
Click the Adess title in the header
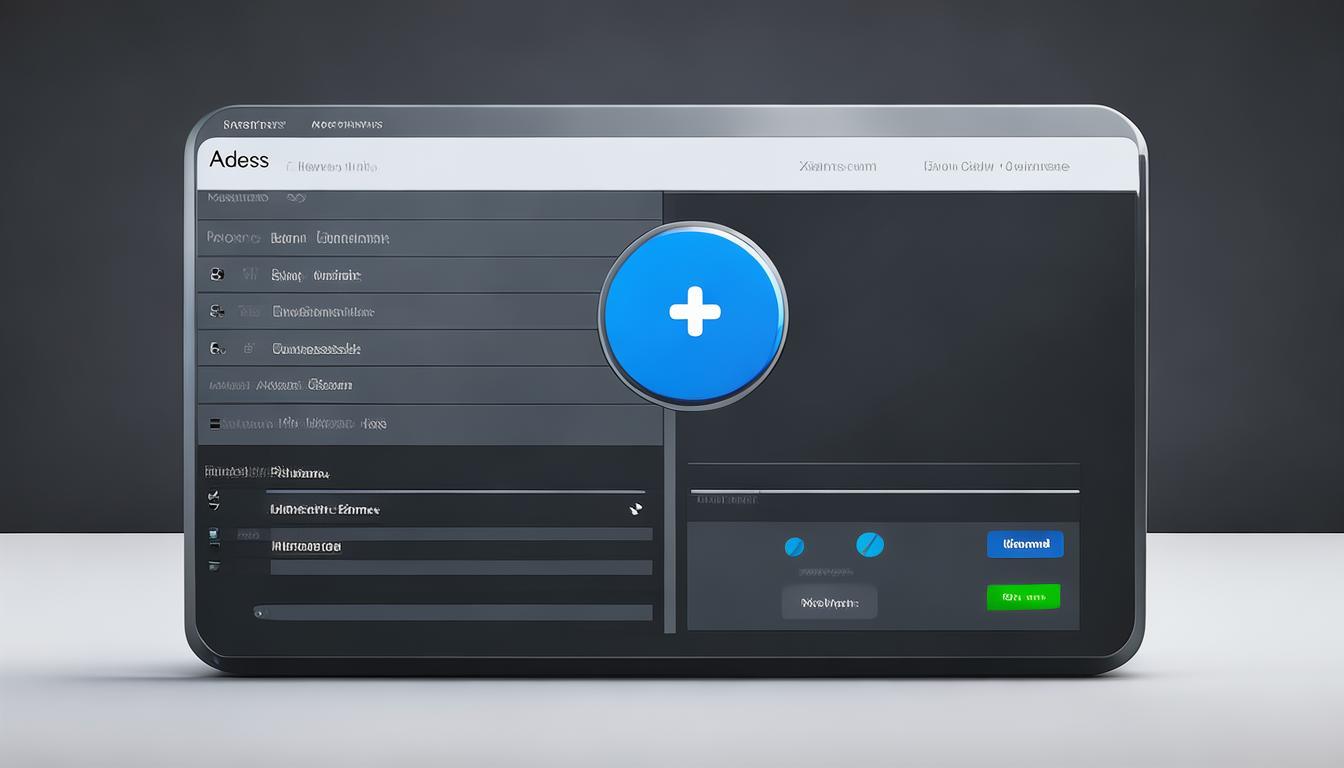[x=239, y=160]
